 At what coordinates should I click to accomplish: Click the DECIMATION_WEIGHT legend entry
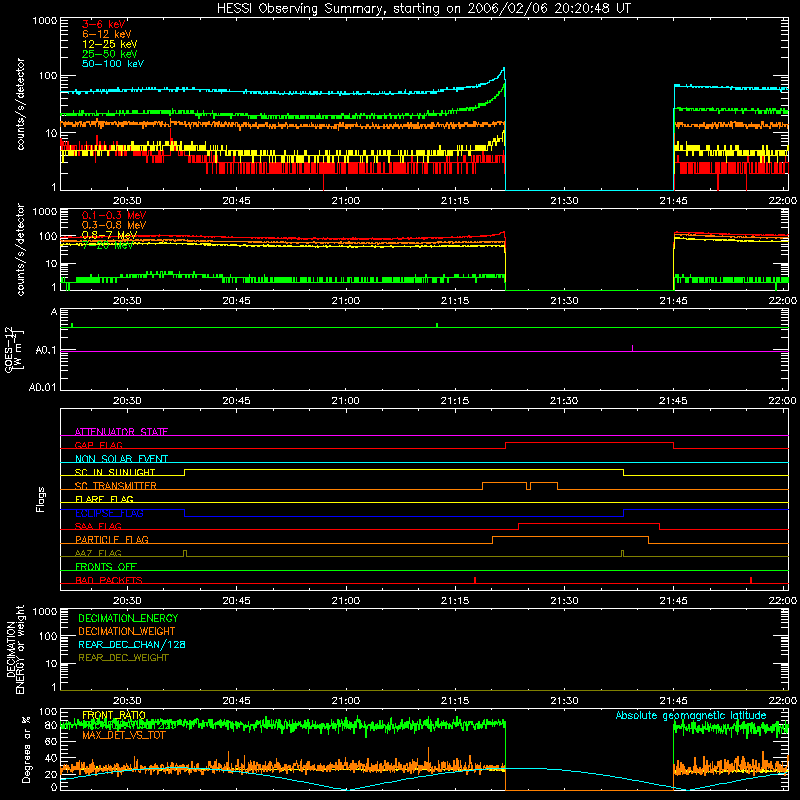[127, 631]
